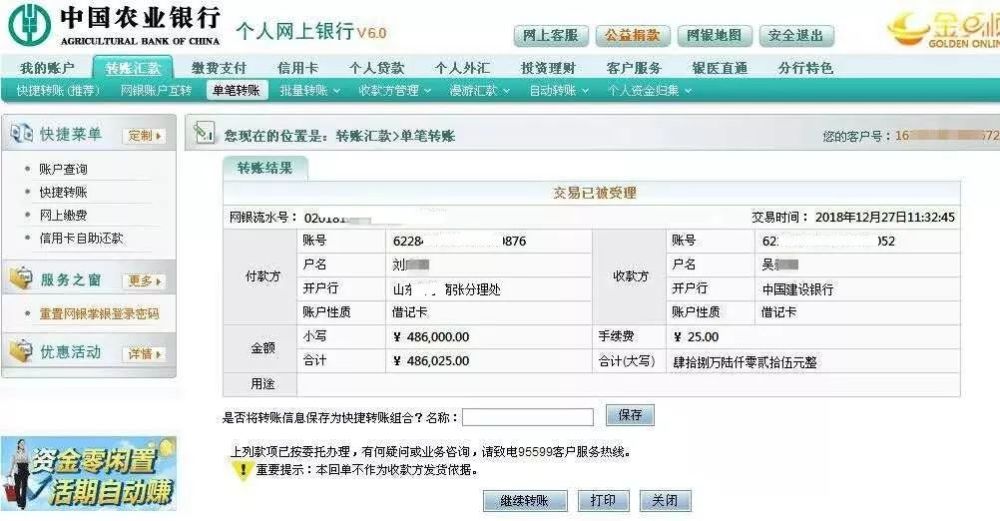Open the 个人外汇 menu
The width and height of the screenshot is (1000, 521).
click(462, 68)
